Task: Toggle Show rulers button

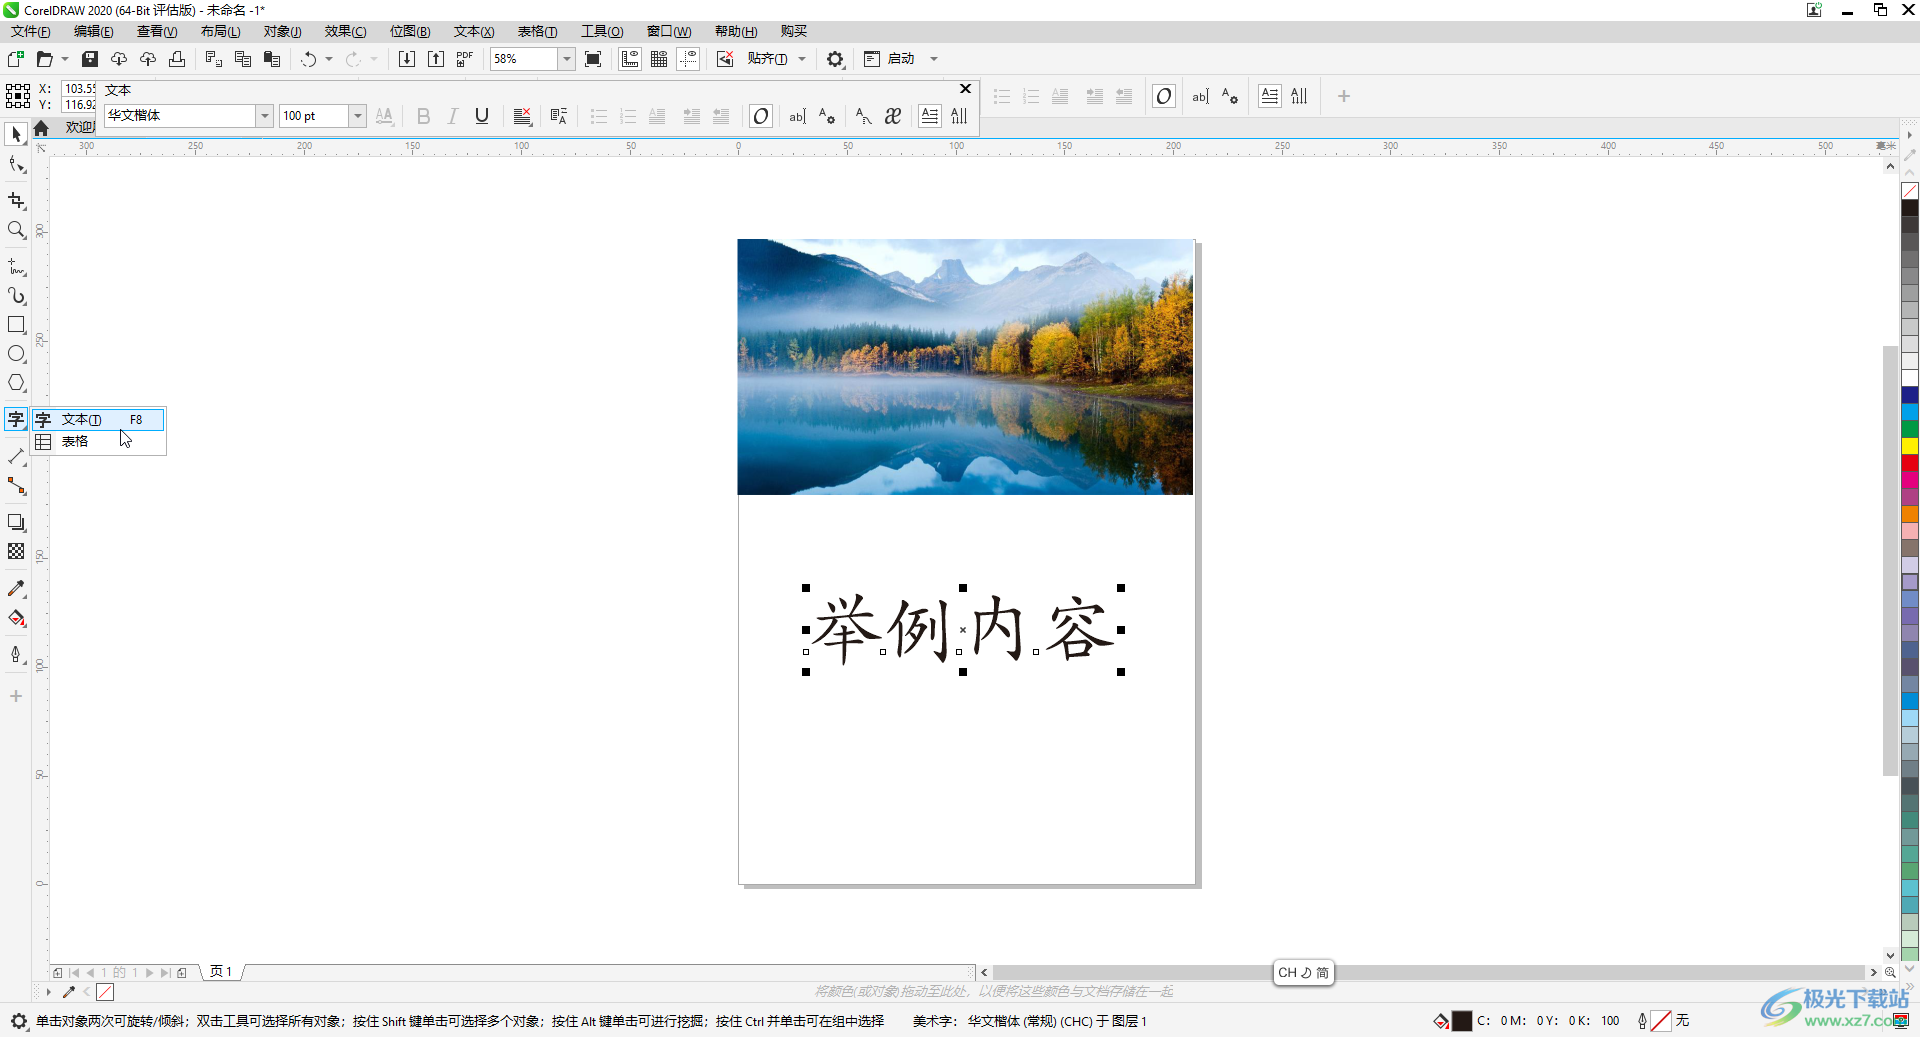Action: click(630, 59)
